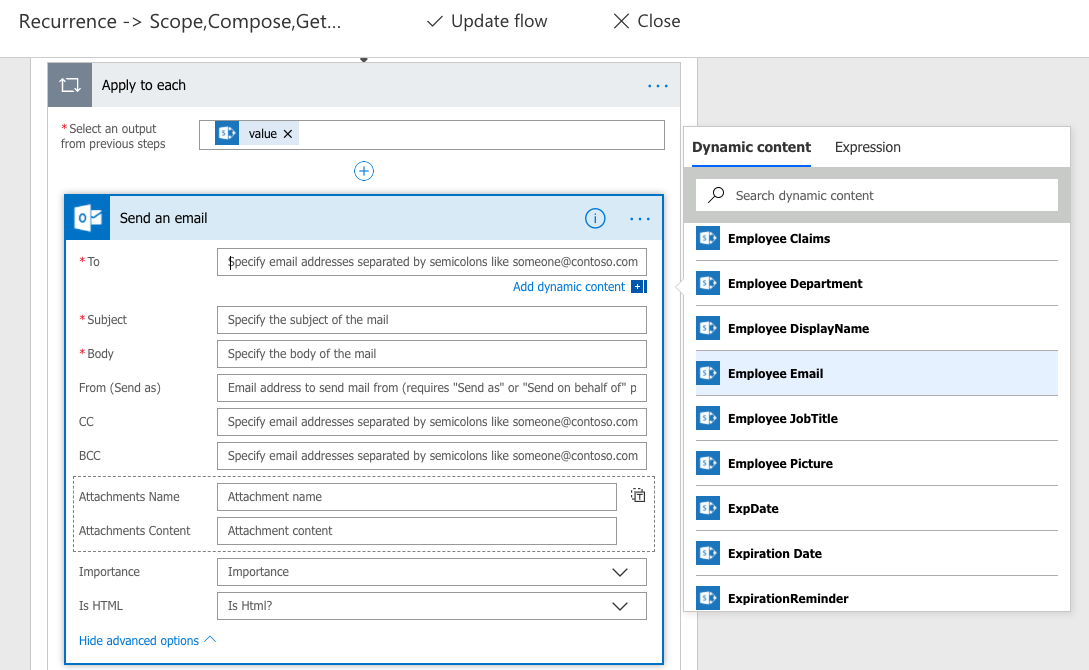Click the search magnifier icon
The width and height of the screenshot is (1089, 670).
[x=716, y=196]
